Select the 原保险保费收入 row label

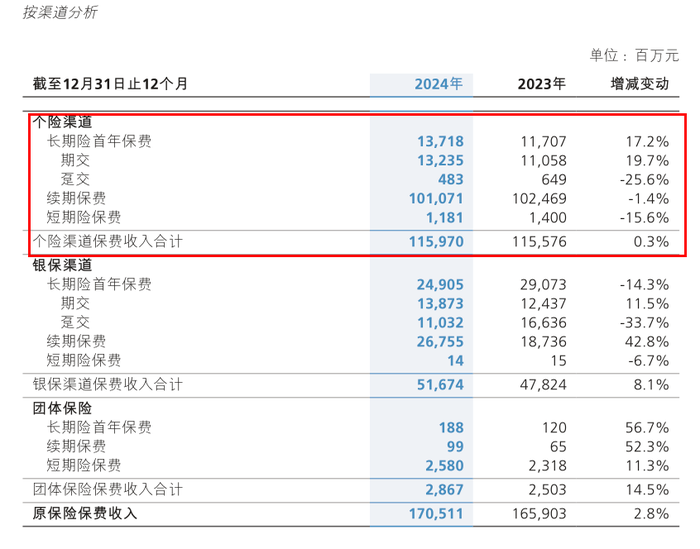click(x=85, y=513)
